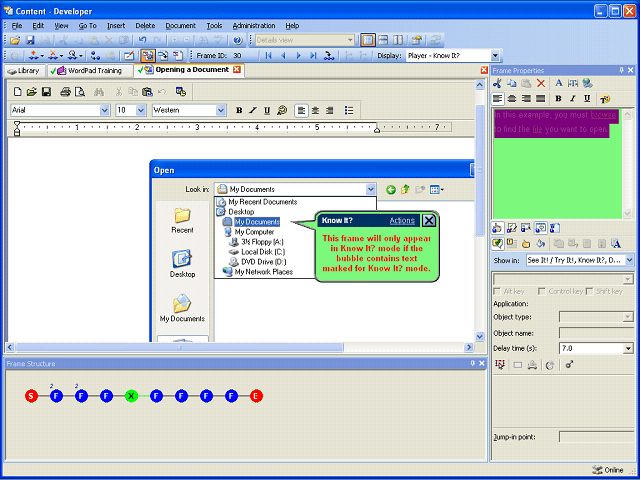Go to the next frame

click(x=298, y=56)
